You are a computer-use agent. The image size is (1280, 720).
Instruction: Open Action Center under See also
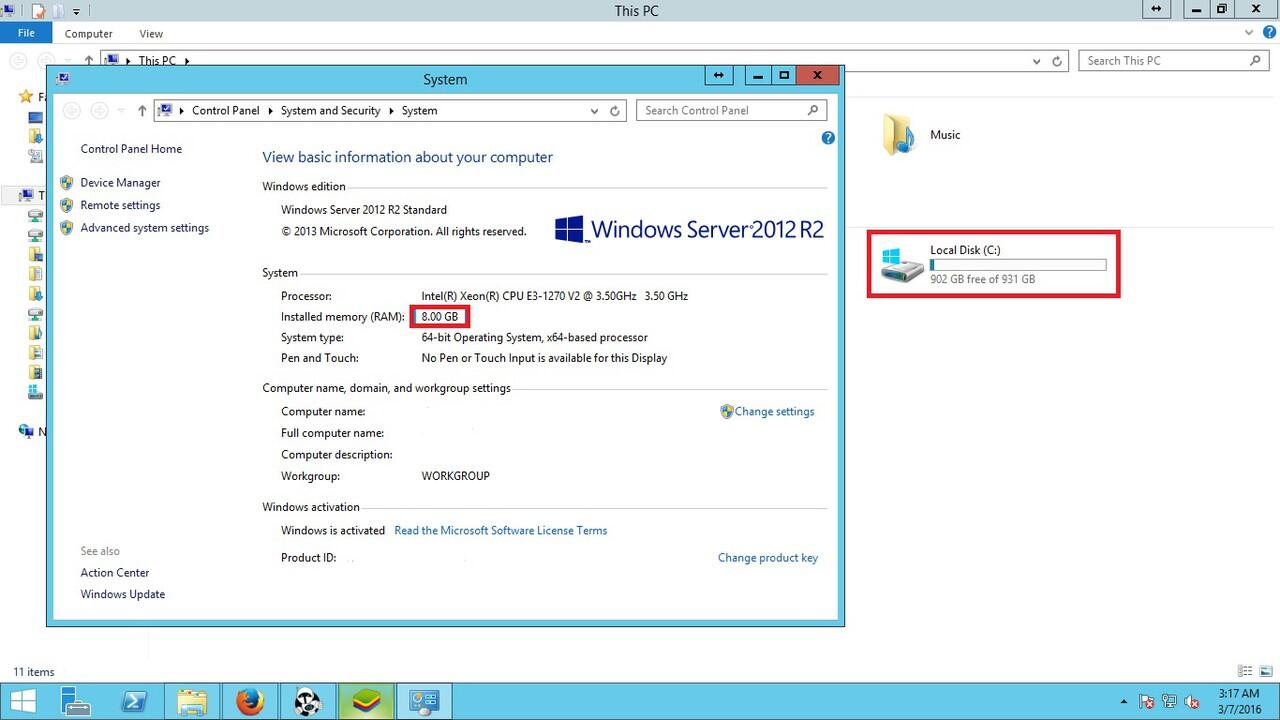click(115, 573)
